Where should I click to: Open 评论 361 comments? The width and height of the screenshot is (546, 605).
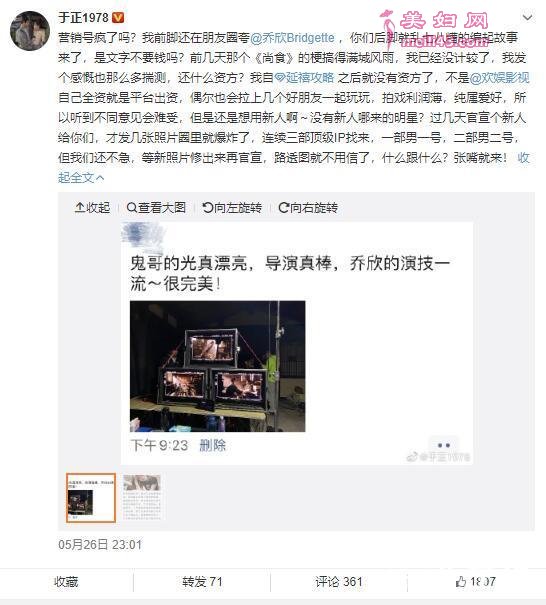tap(339, 581)
